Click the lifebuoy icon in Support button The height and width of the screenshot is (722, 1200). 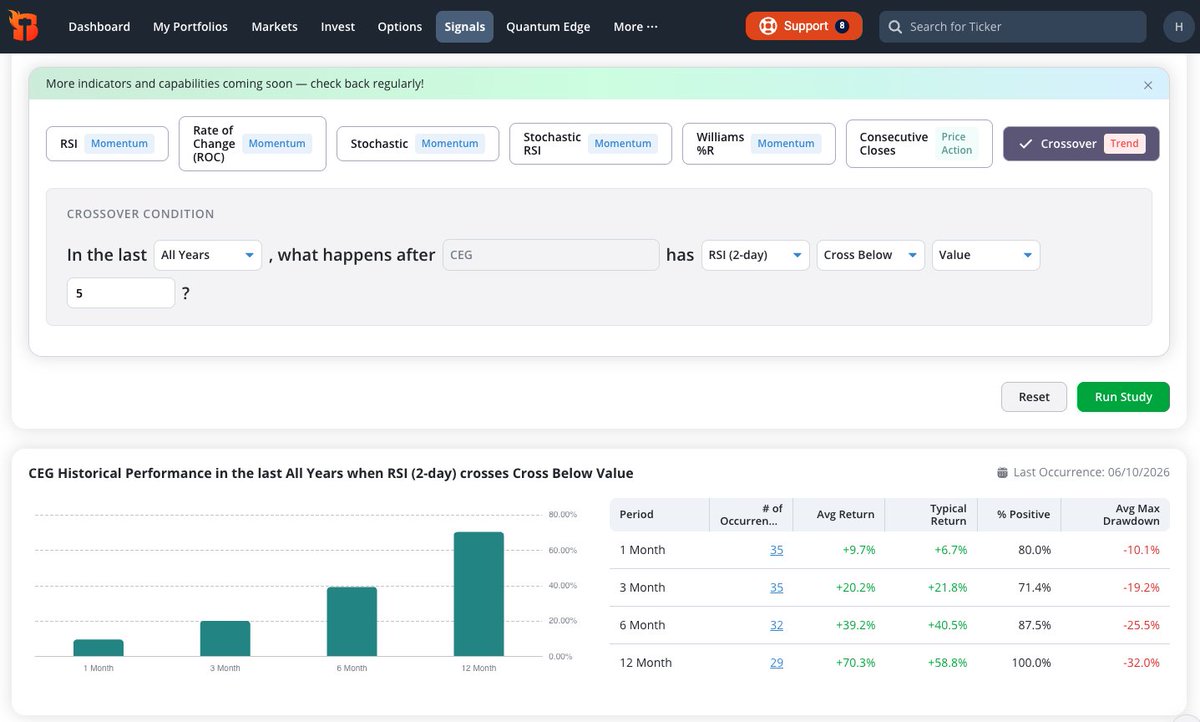(x=768, y=27)
